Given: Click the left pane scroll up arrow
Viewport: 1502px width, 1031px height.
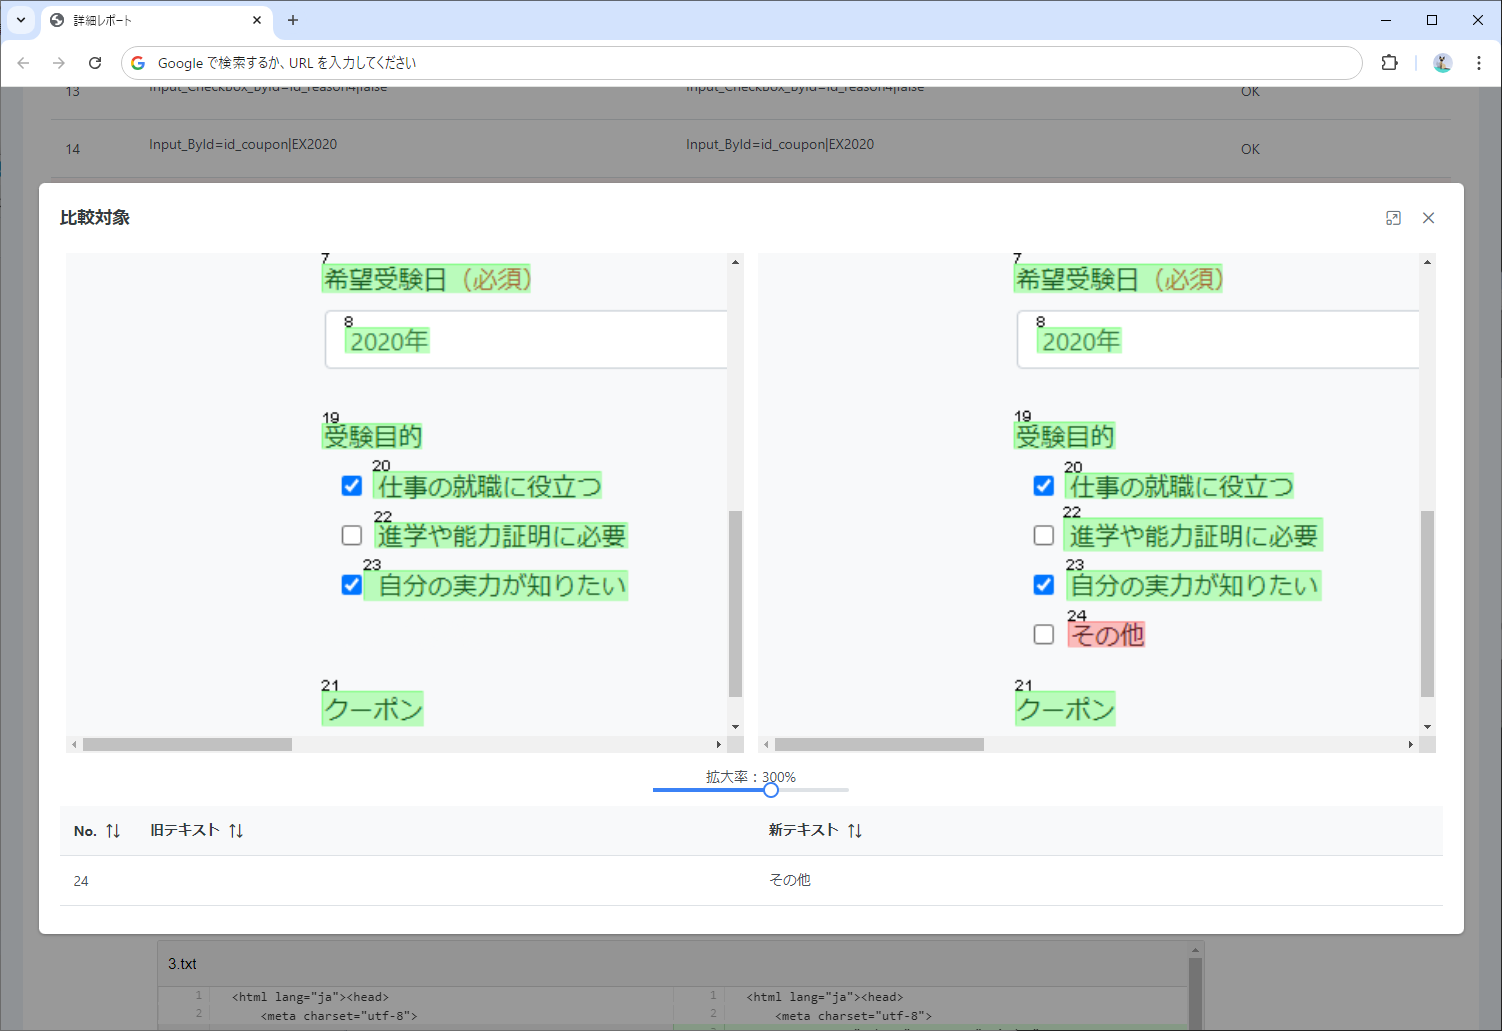Looking at the screenshot, I should pyautogui.click(x=736, y=262).
